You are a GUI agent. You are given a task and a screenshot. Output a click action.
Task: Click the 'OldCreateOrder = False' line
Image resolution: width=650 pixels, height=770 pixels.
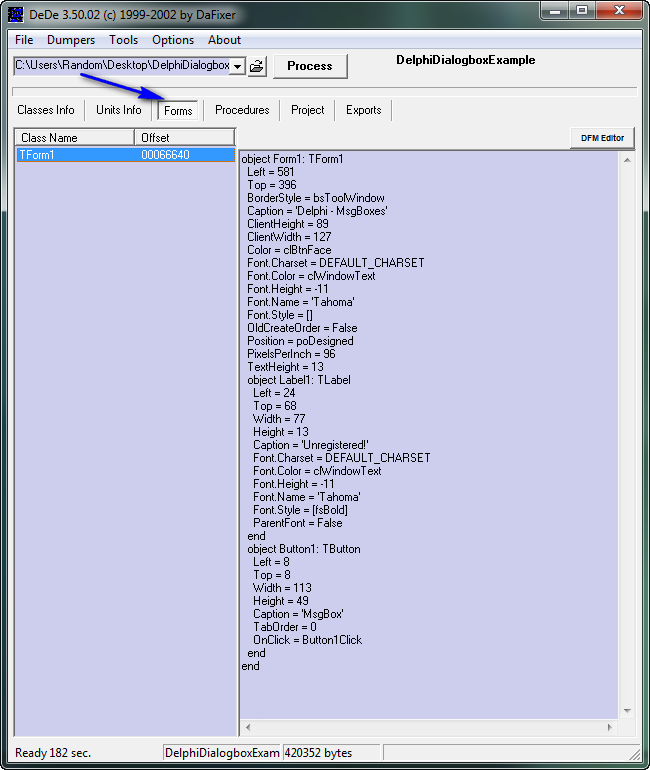pos(302,328)
